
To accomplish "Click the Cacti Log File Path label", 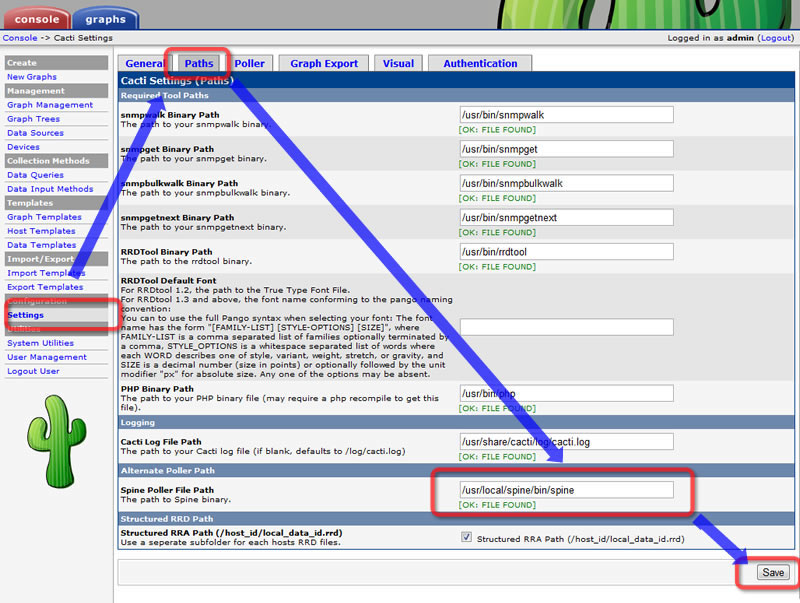I will coord(161,442).
